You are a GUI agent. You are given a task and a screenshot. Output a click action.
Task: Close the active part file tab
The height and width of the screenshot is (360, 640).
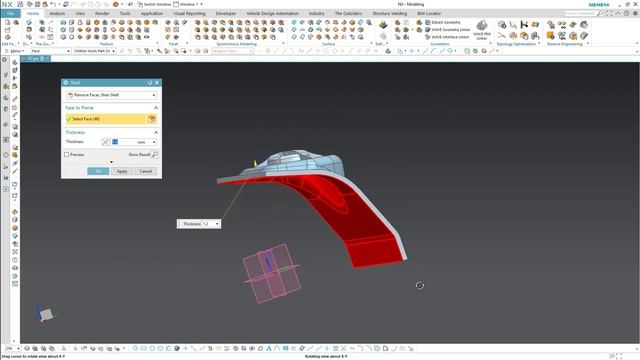pyautogui.click(x=47, y=59)
